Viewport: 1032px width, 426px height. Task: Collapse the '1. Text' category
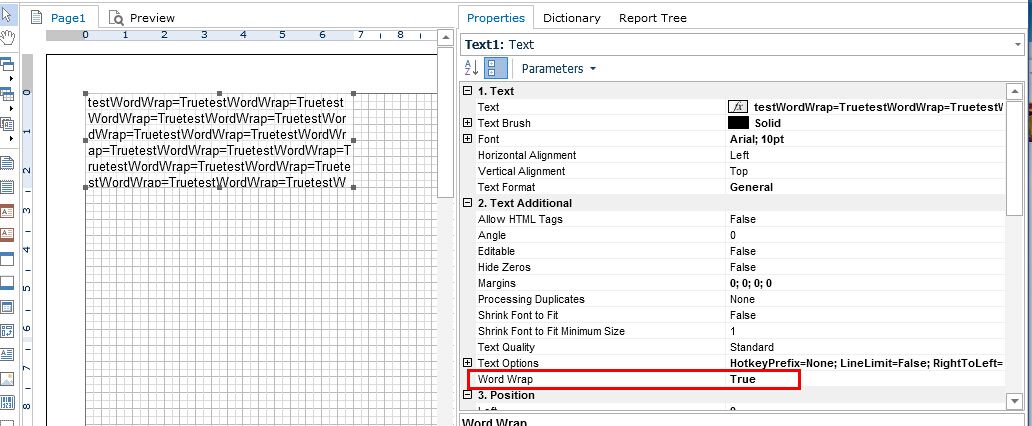(x=467, y=91)
